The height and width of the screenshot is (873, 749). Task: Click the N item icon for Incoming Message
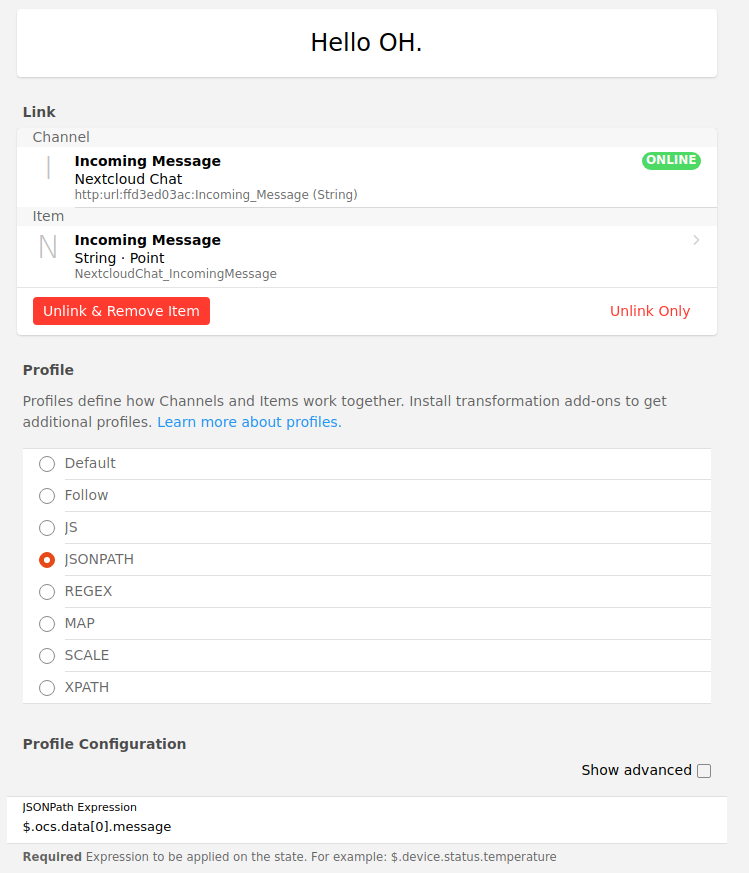tap(48, 247)
